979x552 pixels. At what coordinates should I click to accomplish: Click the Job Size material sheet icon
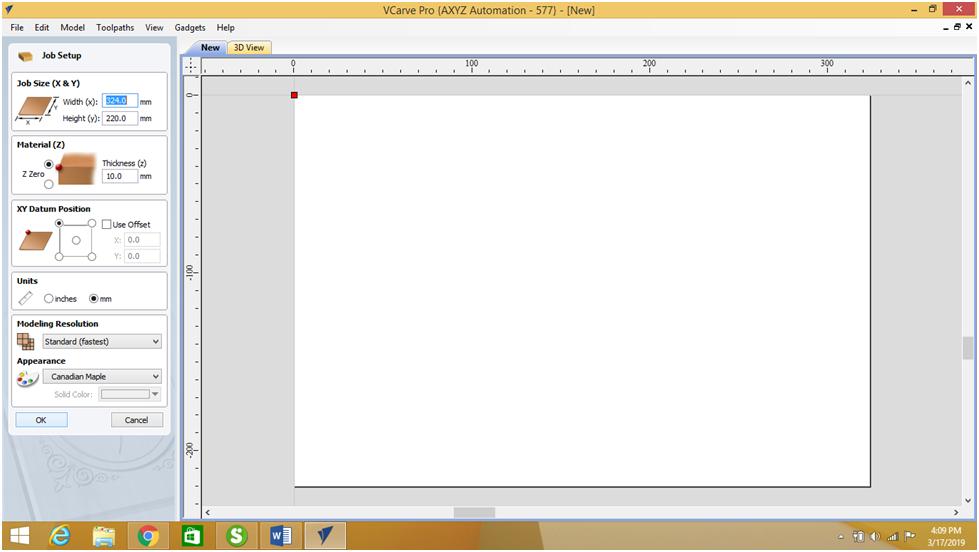(36, 108)
